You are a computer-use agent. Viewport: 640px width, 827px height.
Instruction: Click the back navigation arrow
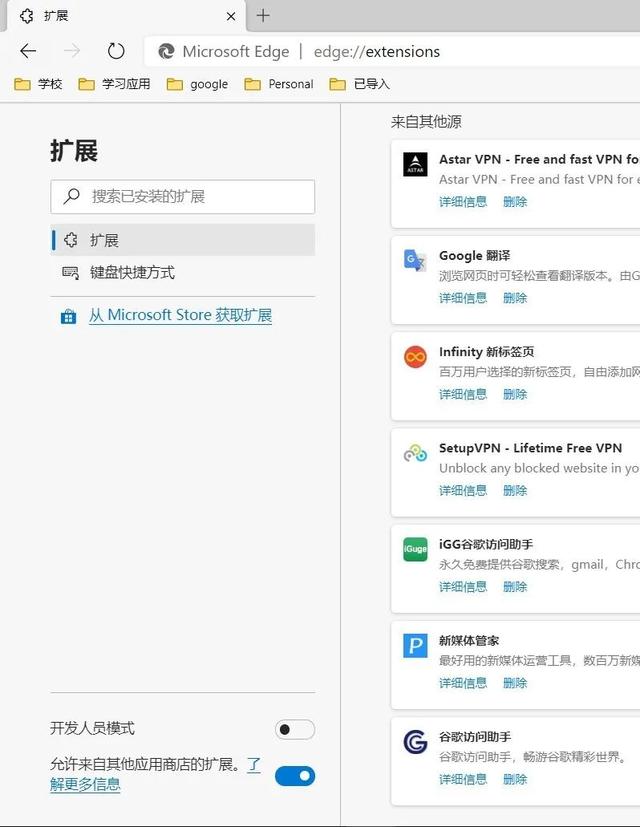(x=28, y=51)
